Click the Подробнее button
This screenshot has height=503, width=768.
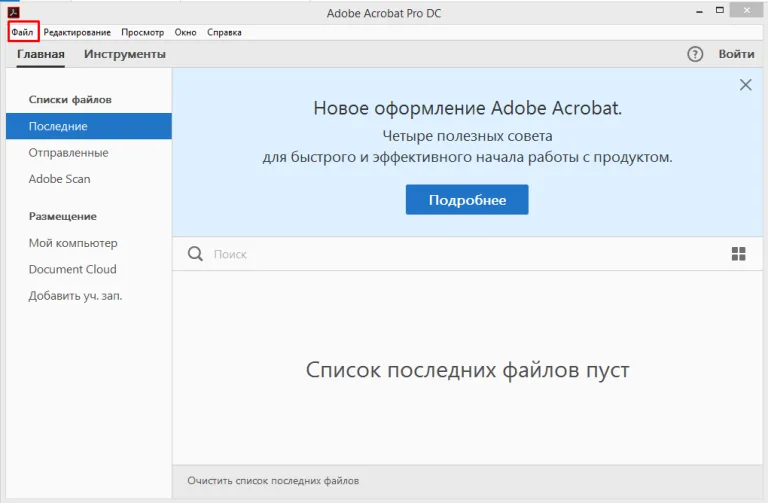pos(467,199)
